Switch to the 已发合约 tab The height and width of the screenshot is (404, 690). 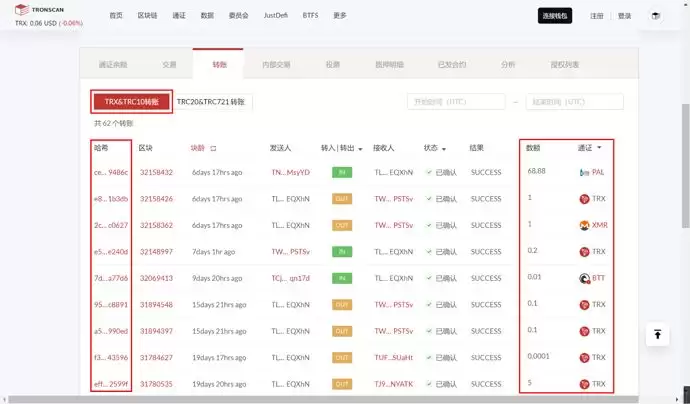(x=452, y=65)
